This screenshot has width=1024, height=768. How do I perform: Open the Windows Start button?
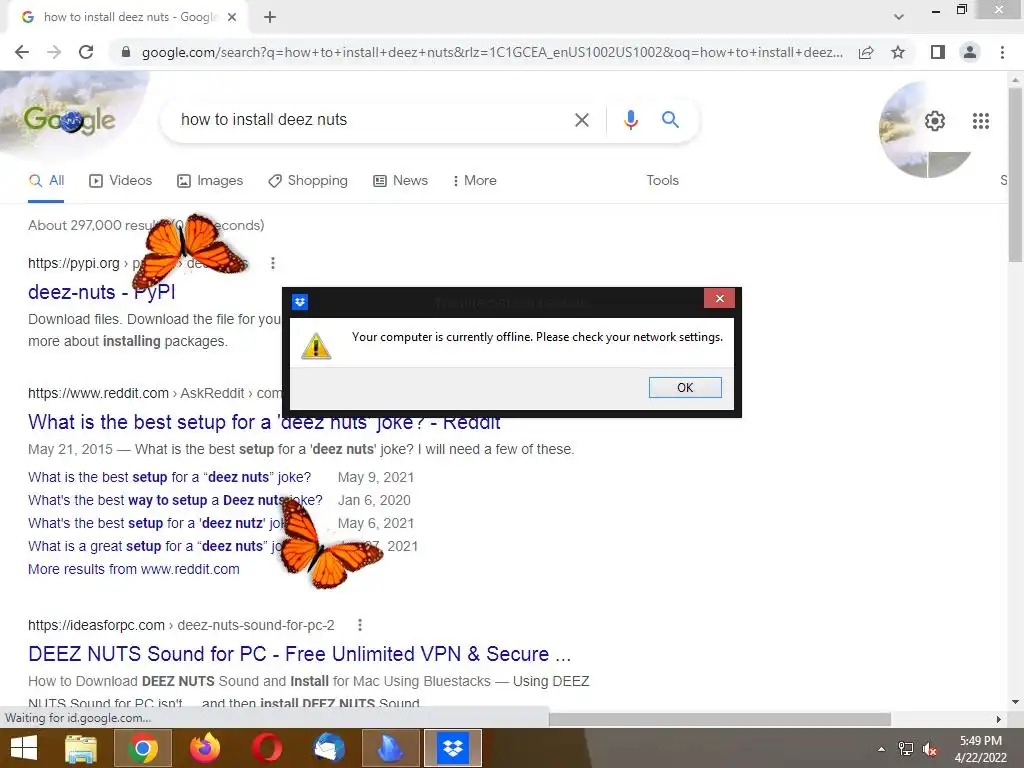(x=24, y=748)
